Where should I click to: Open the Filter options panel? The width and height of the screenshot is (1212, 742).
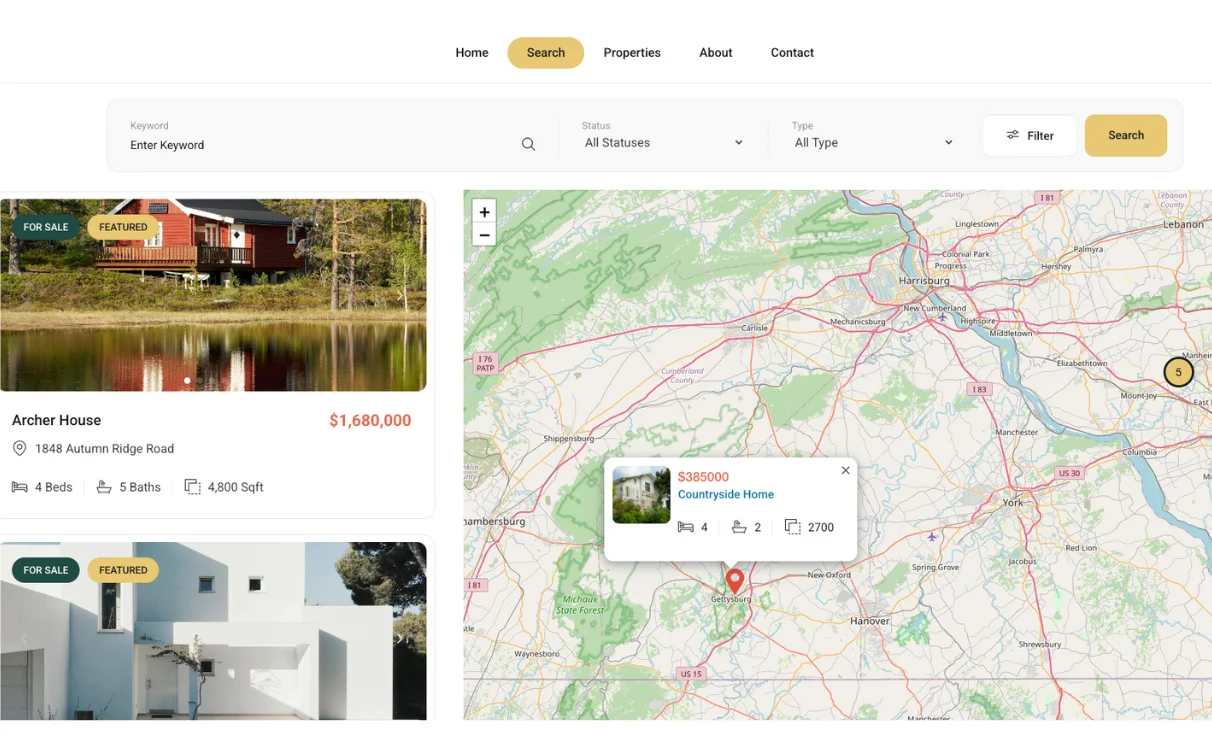1029,136
